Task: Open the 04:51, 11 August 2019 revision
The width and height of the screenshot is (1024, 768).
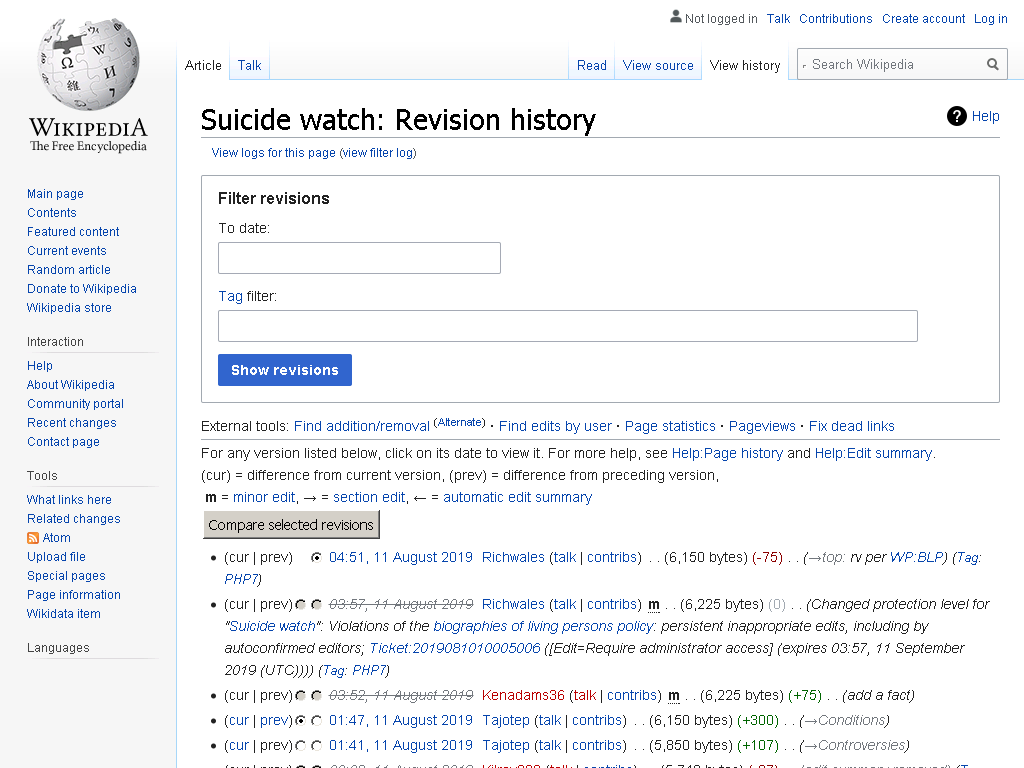Action: (400, 557)
